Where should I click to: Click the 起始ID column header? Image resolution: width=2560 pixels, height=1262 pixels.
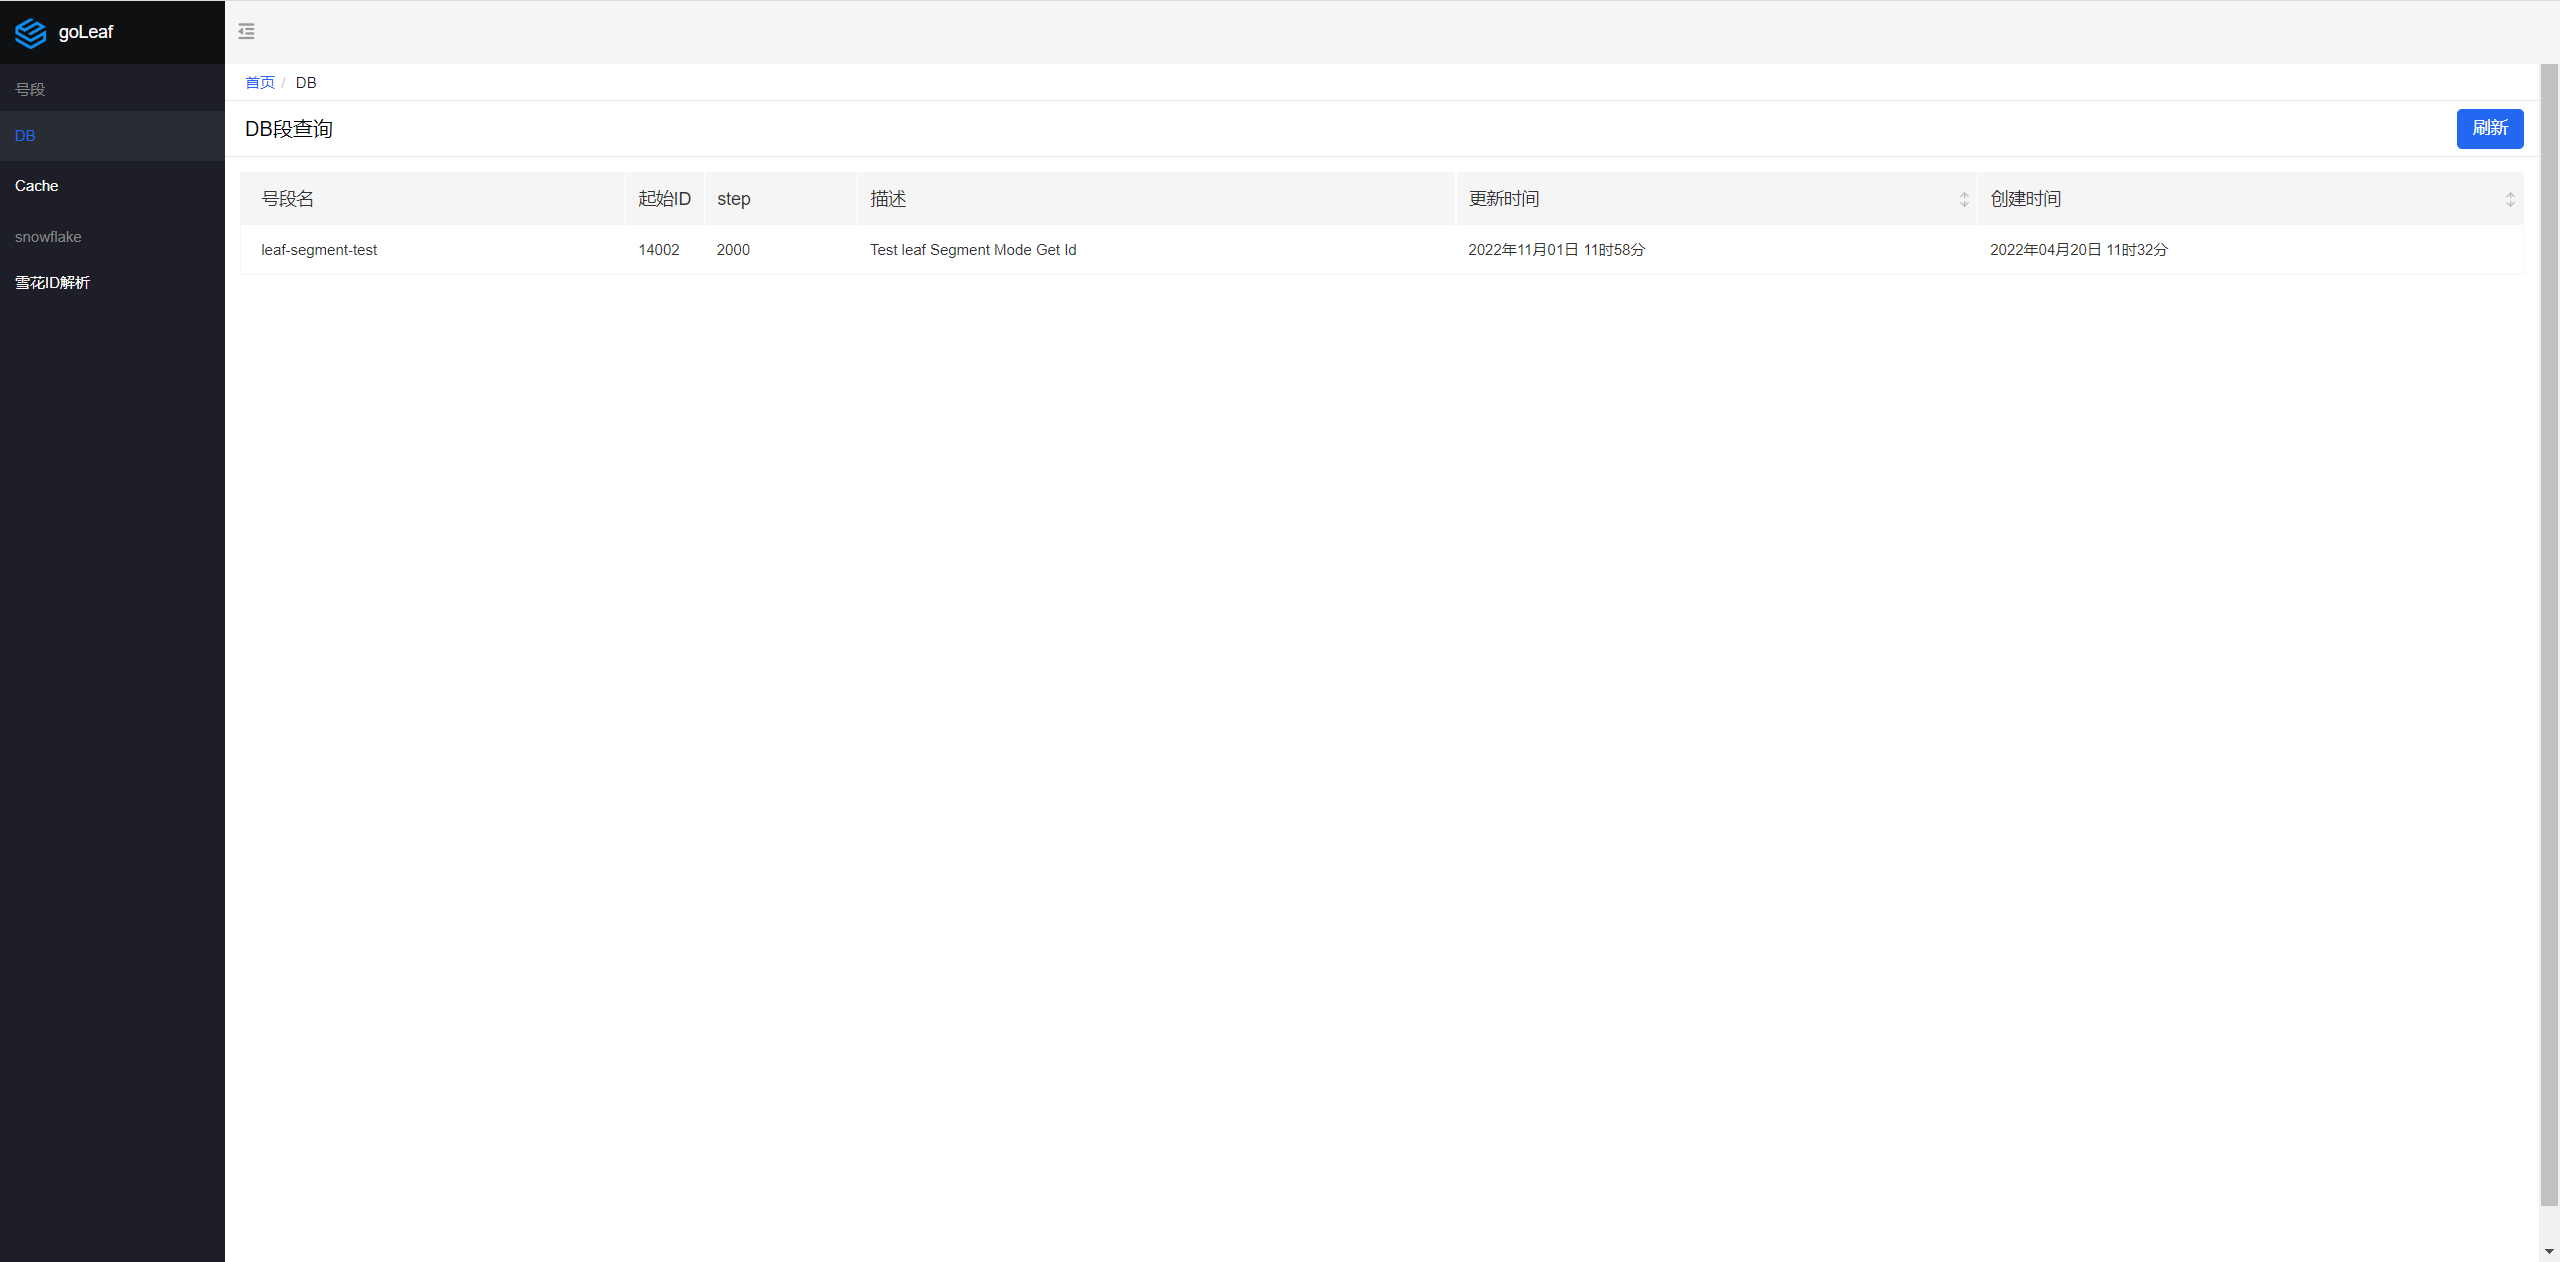pos(665,199)
